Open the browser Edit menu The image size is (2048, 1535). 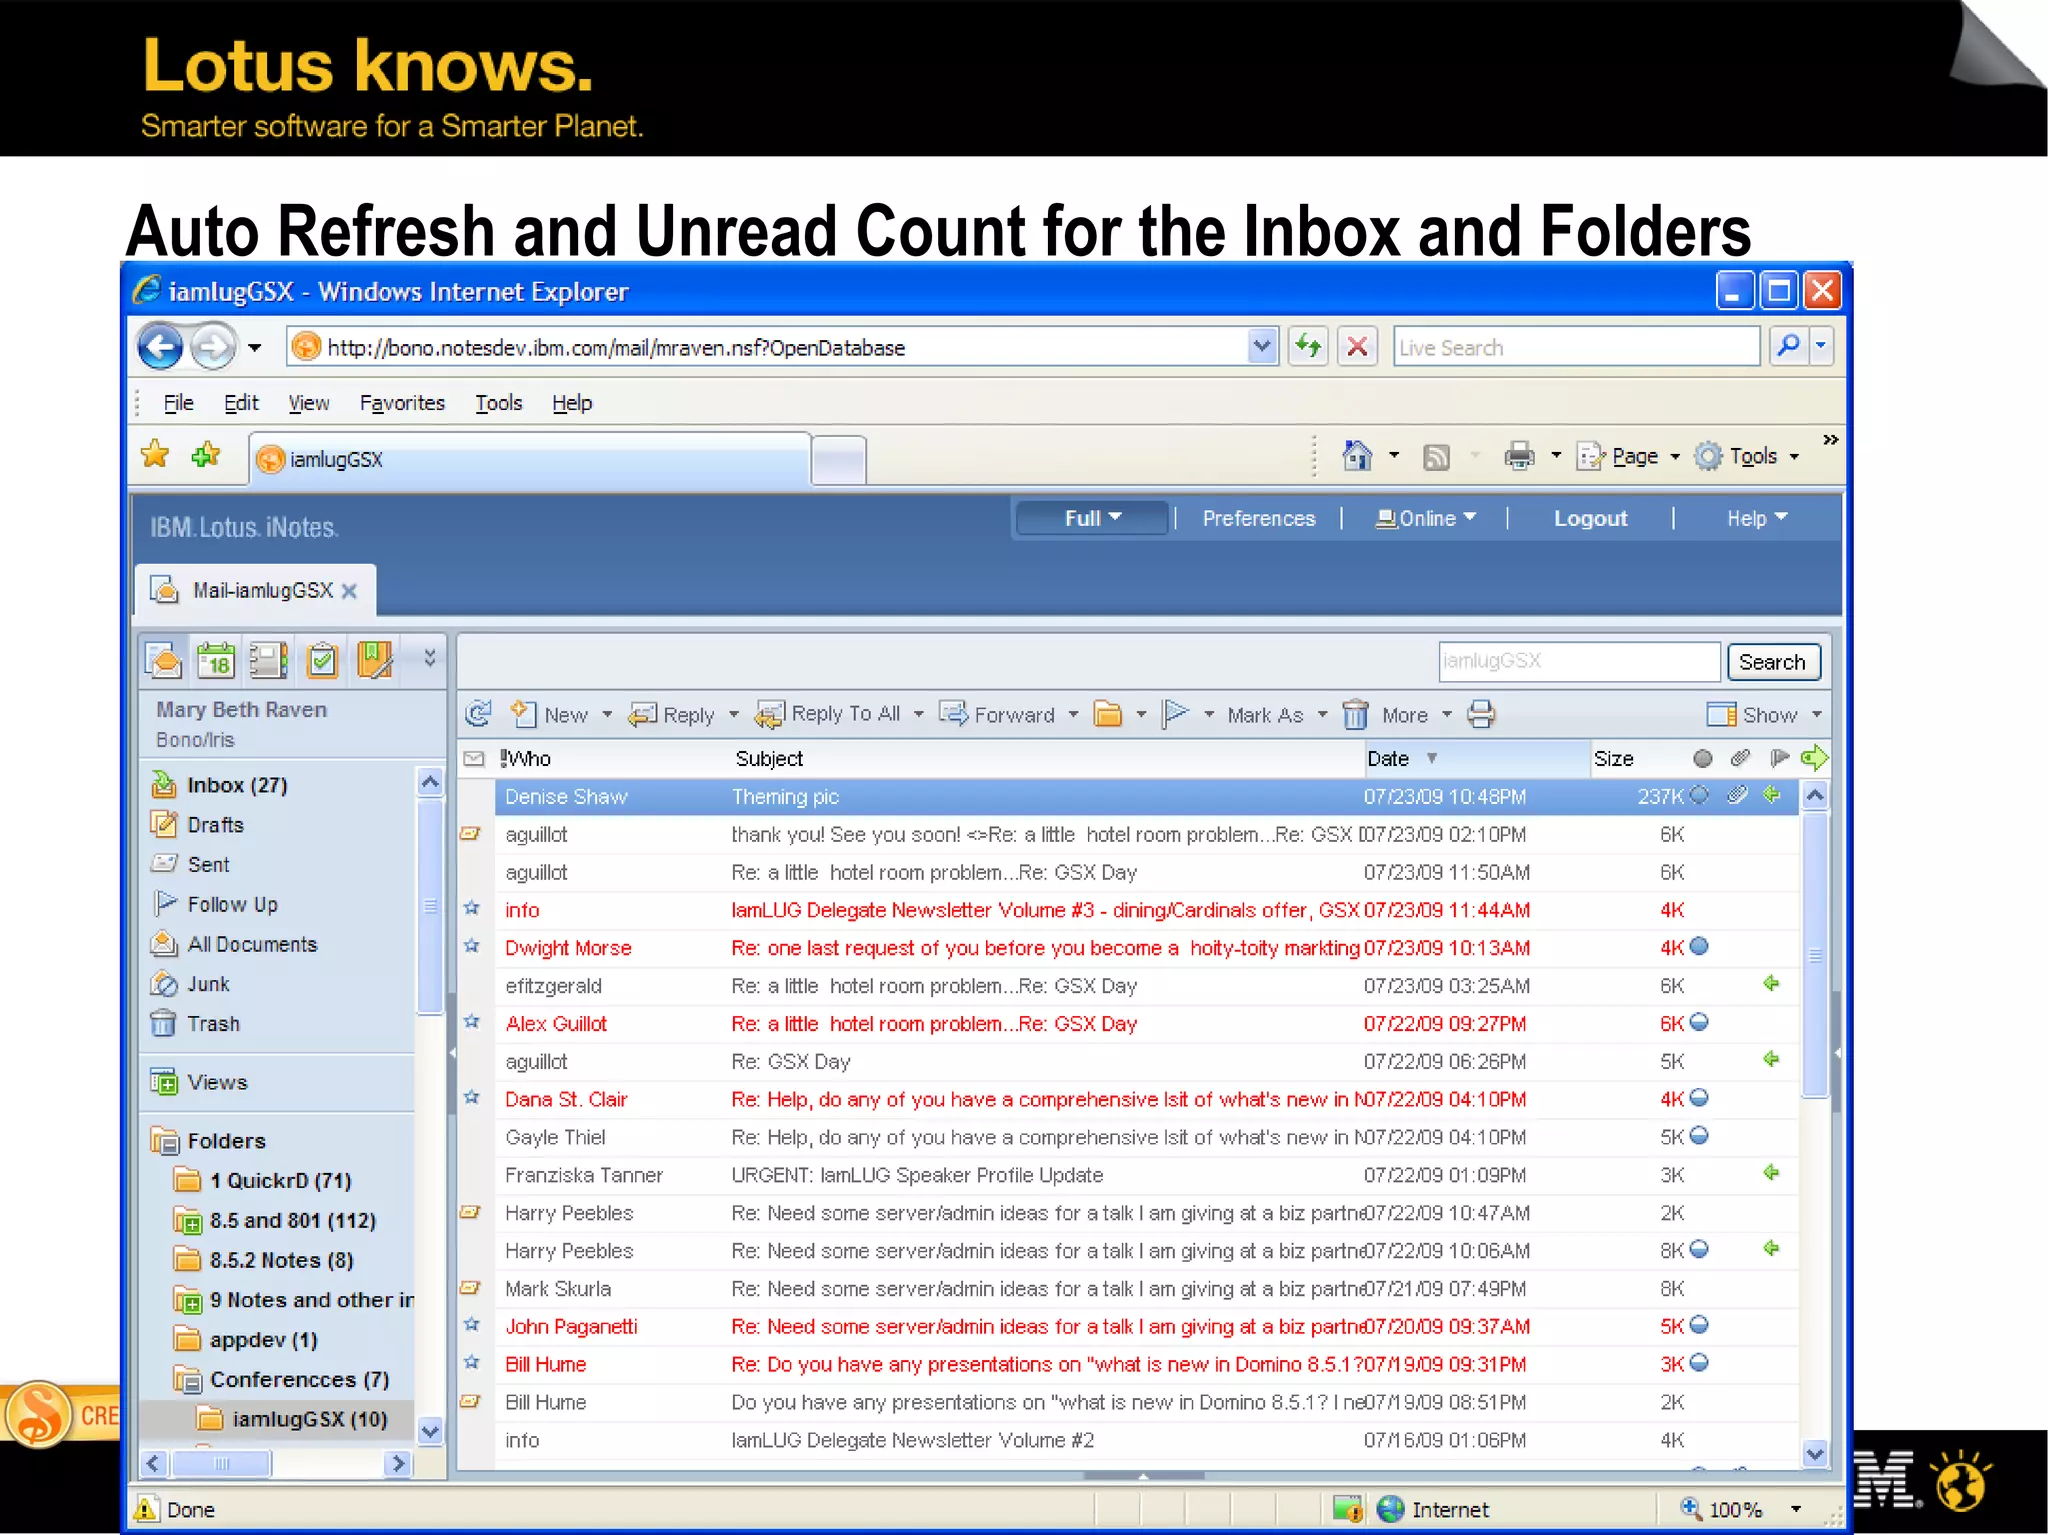pyautogui.click(x=241, y=403)
